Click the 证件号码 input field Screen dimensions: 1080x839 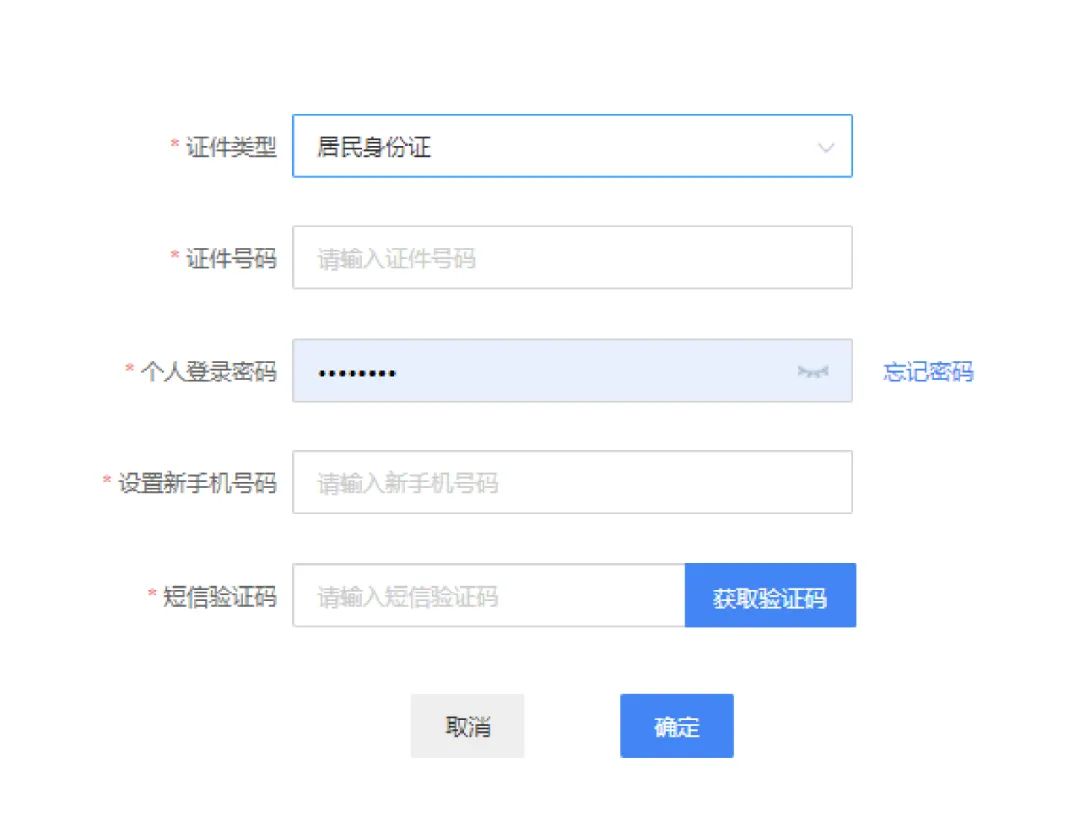[572, 258]
